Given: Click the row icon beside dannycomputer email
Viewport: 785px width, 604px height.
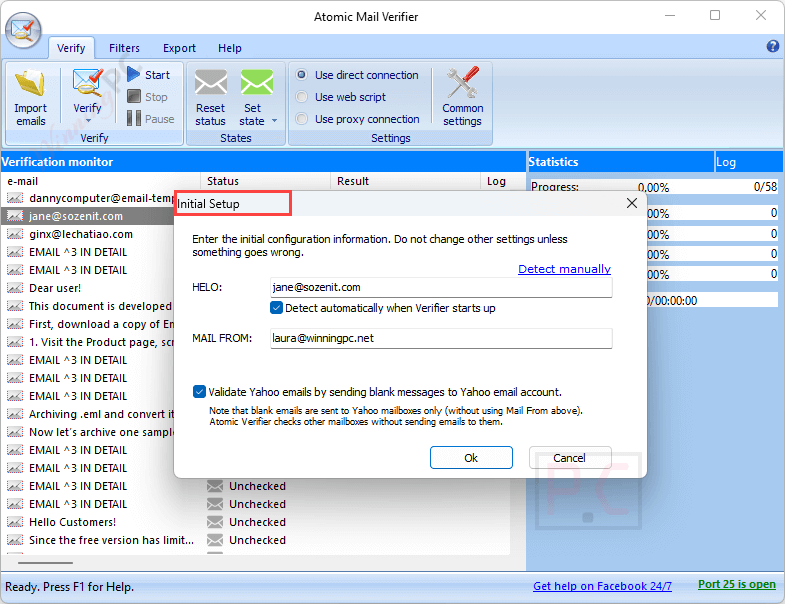Looking at the screenshot, I should (x=15, y=198).
